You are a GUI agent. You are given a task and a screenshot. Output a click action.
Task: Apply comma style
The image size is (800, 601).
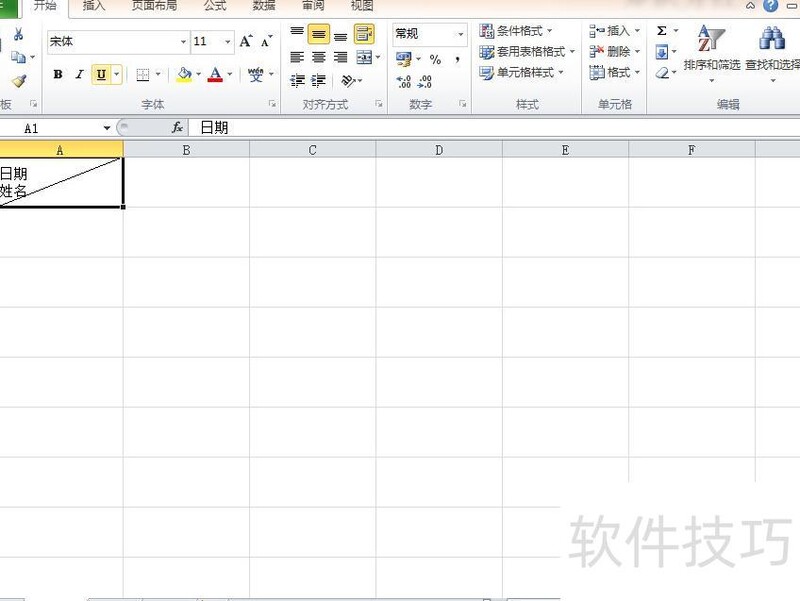[x=457, y=59]
